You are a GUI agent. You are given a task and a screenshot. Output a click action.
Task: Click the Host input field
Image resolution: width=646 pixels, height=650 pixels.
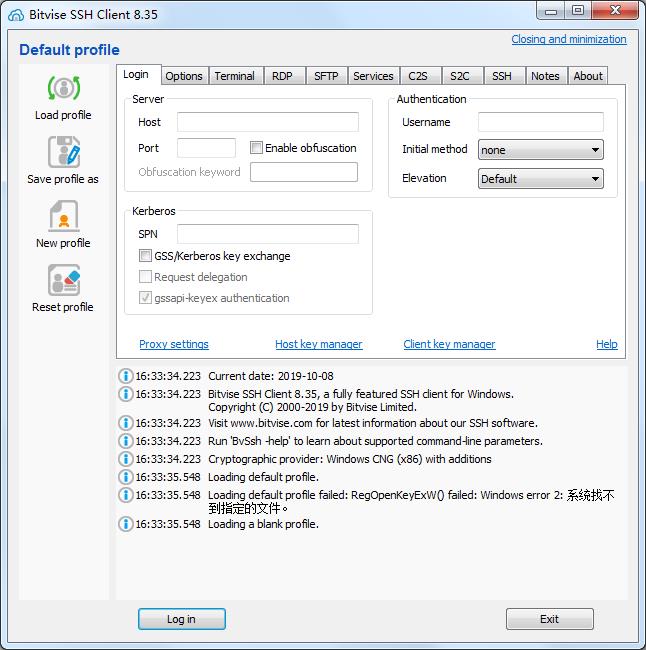(x=267, y=122)
